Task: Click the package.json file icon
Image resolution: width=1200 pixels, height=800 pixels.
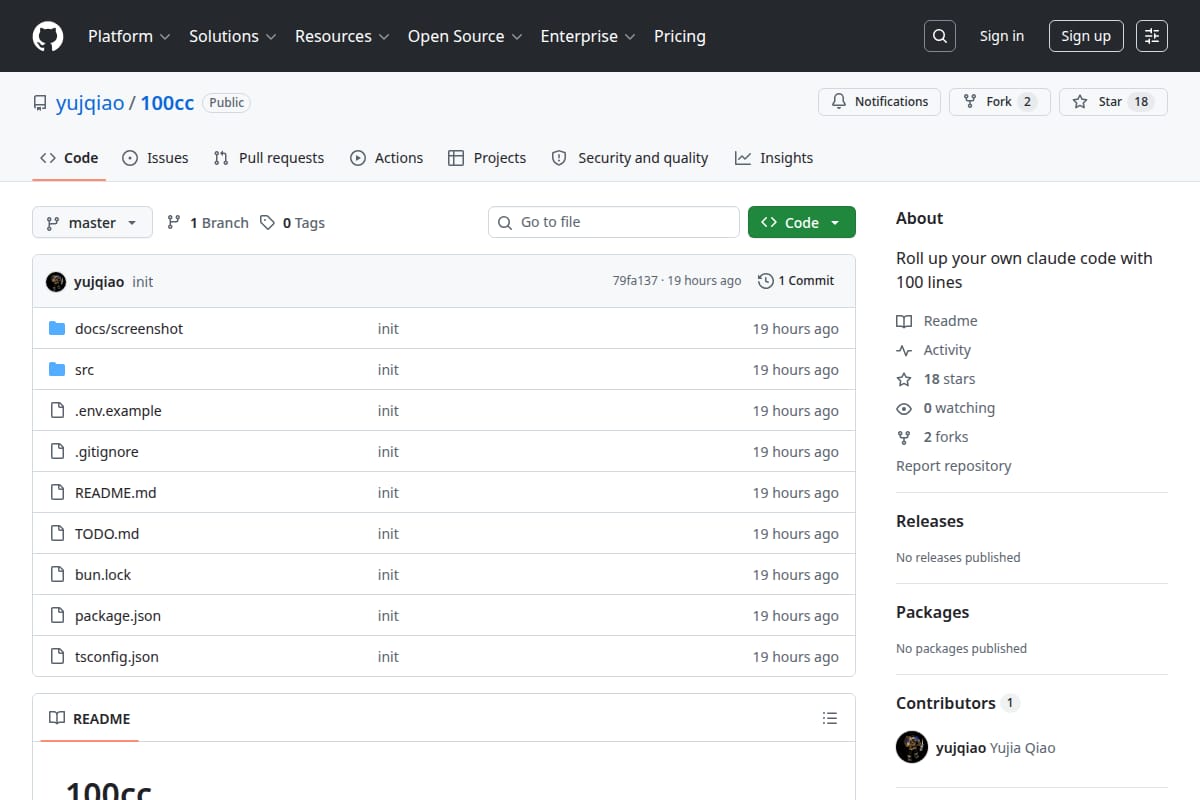Action: point(57,616)
